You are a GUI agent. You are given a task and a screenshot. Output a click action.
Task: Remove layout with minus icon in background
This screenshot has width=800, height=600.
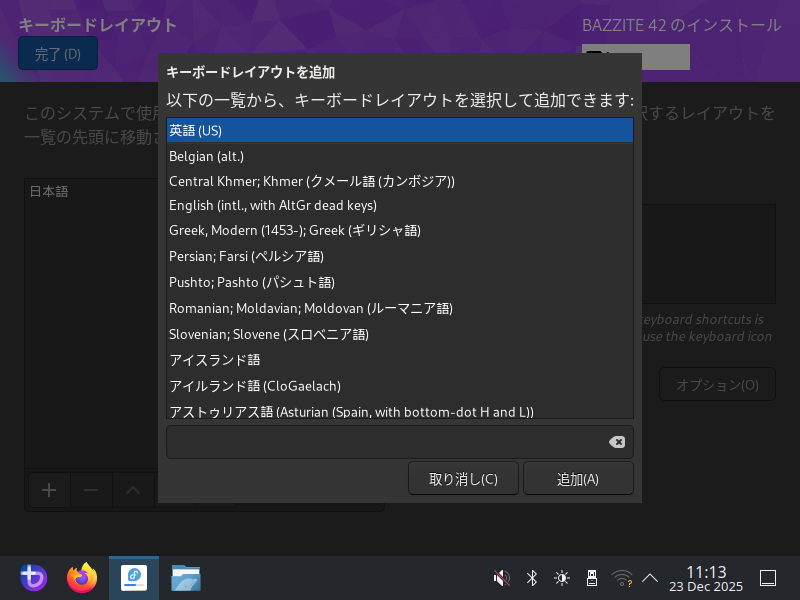point(91,490)
